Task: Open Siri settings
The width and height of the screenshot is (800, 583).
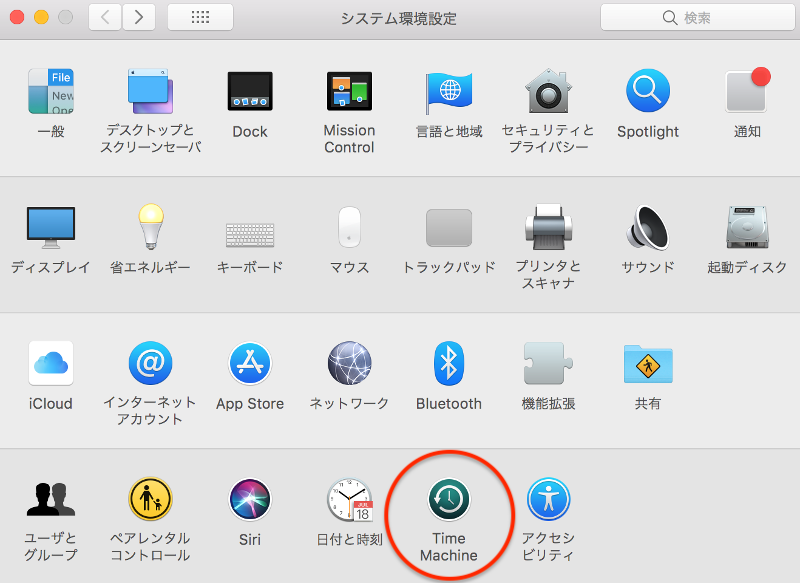Action: click(x=249, y=499)
